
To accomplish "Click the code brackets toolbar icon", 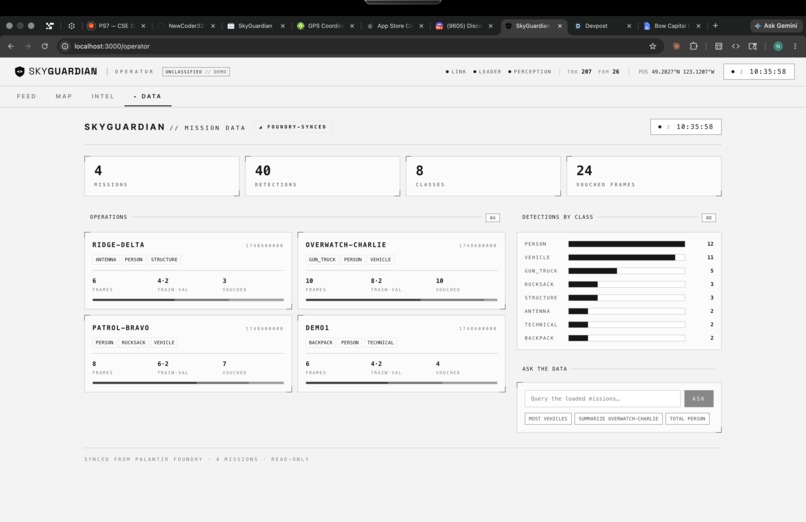I will pyautogui.click(x=736, y=46).
